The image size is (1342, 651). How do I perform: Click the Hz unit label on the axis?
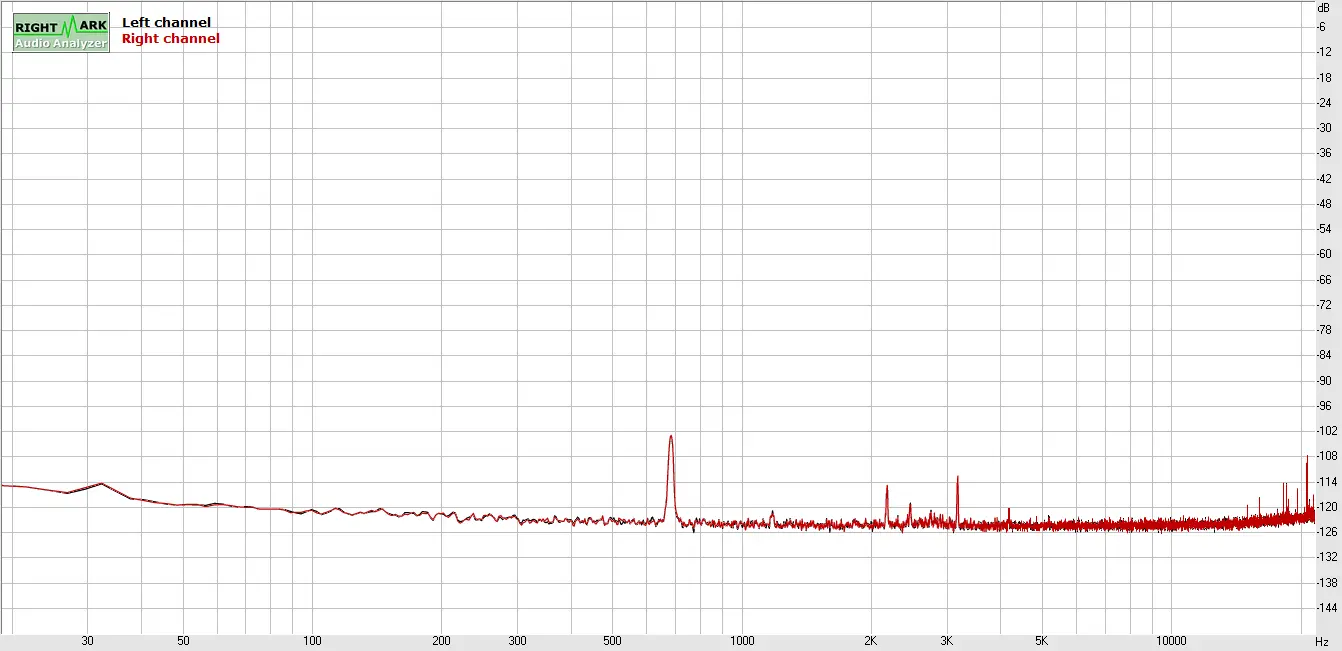1322,641
